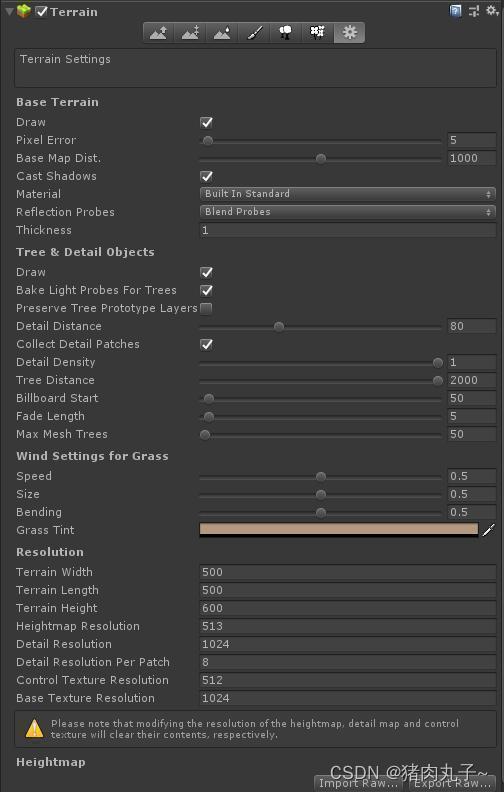Open the Reflection Probes dropdown
Image resolution: width=504 pixels, height=792 pixels.
(348, 212)
